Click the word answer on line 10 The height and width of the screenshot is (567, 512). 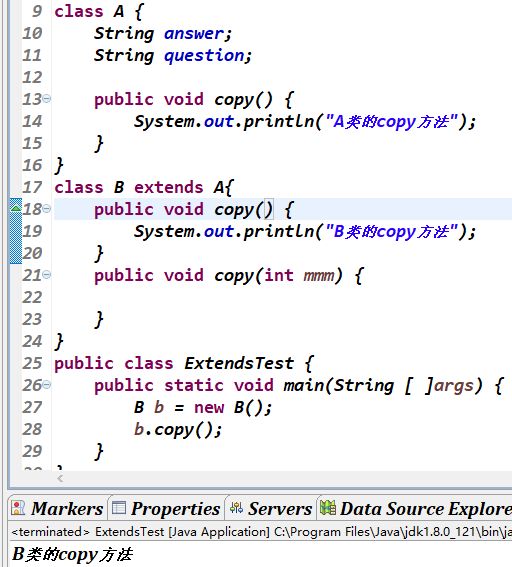194,34
